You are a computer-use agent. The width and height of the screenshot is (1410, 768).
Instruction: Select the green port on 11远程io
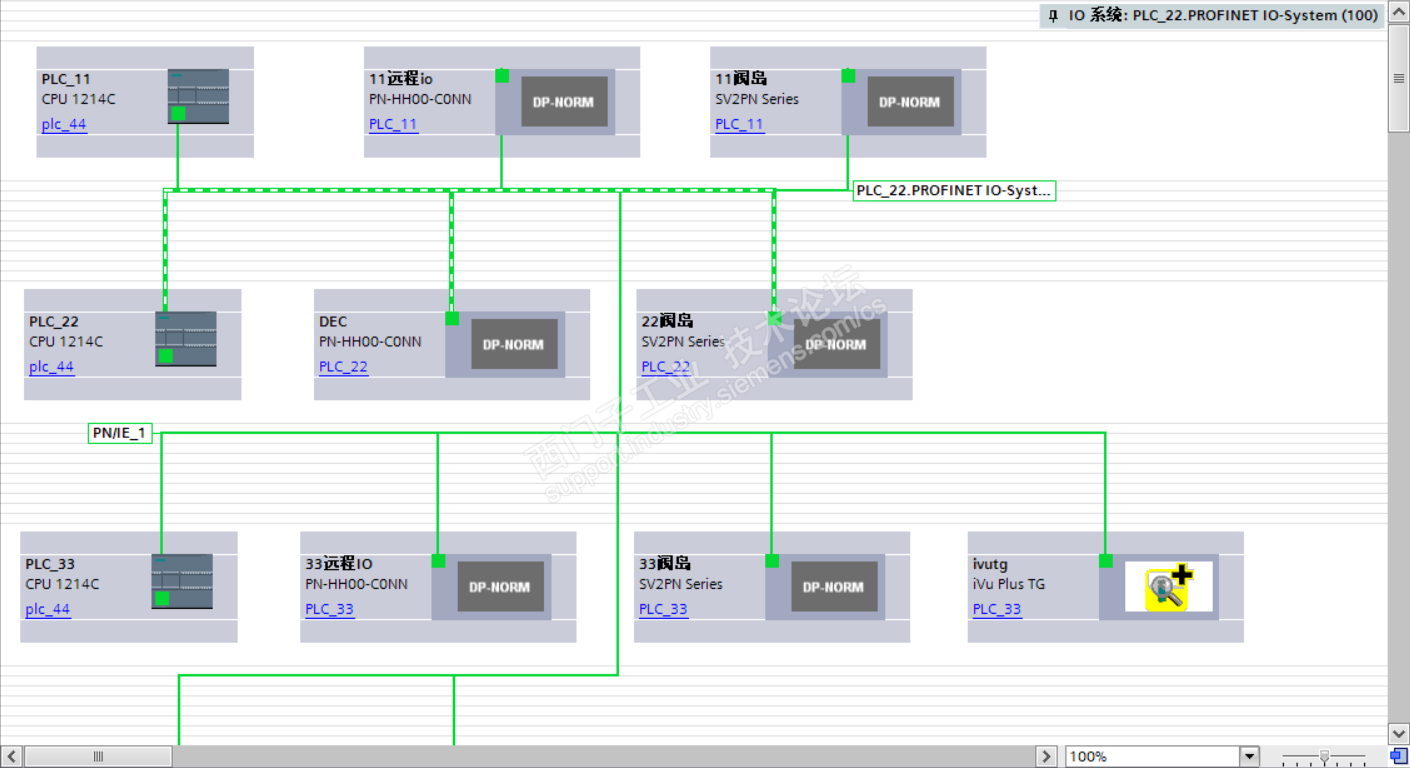coord(502,76)
